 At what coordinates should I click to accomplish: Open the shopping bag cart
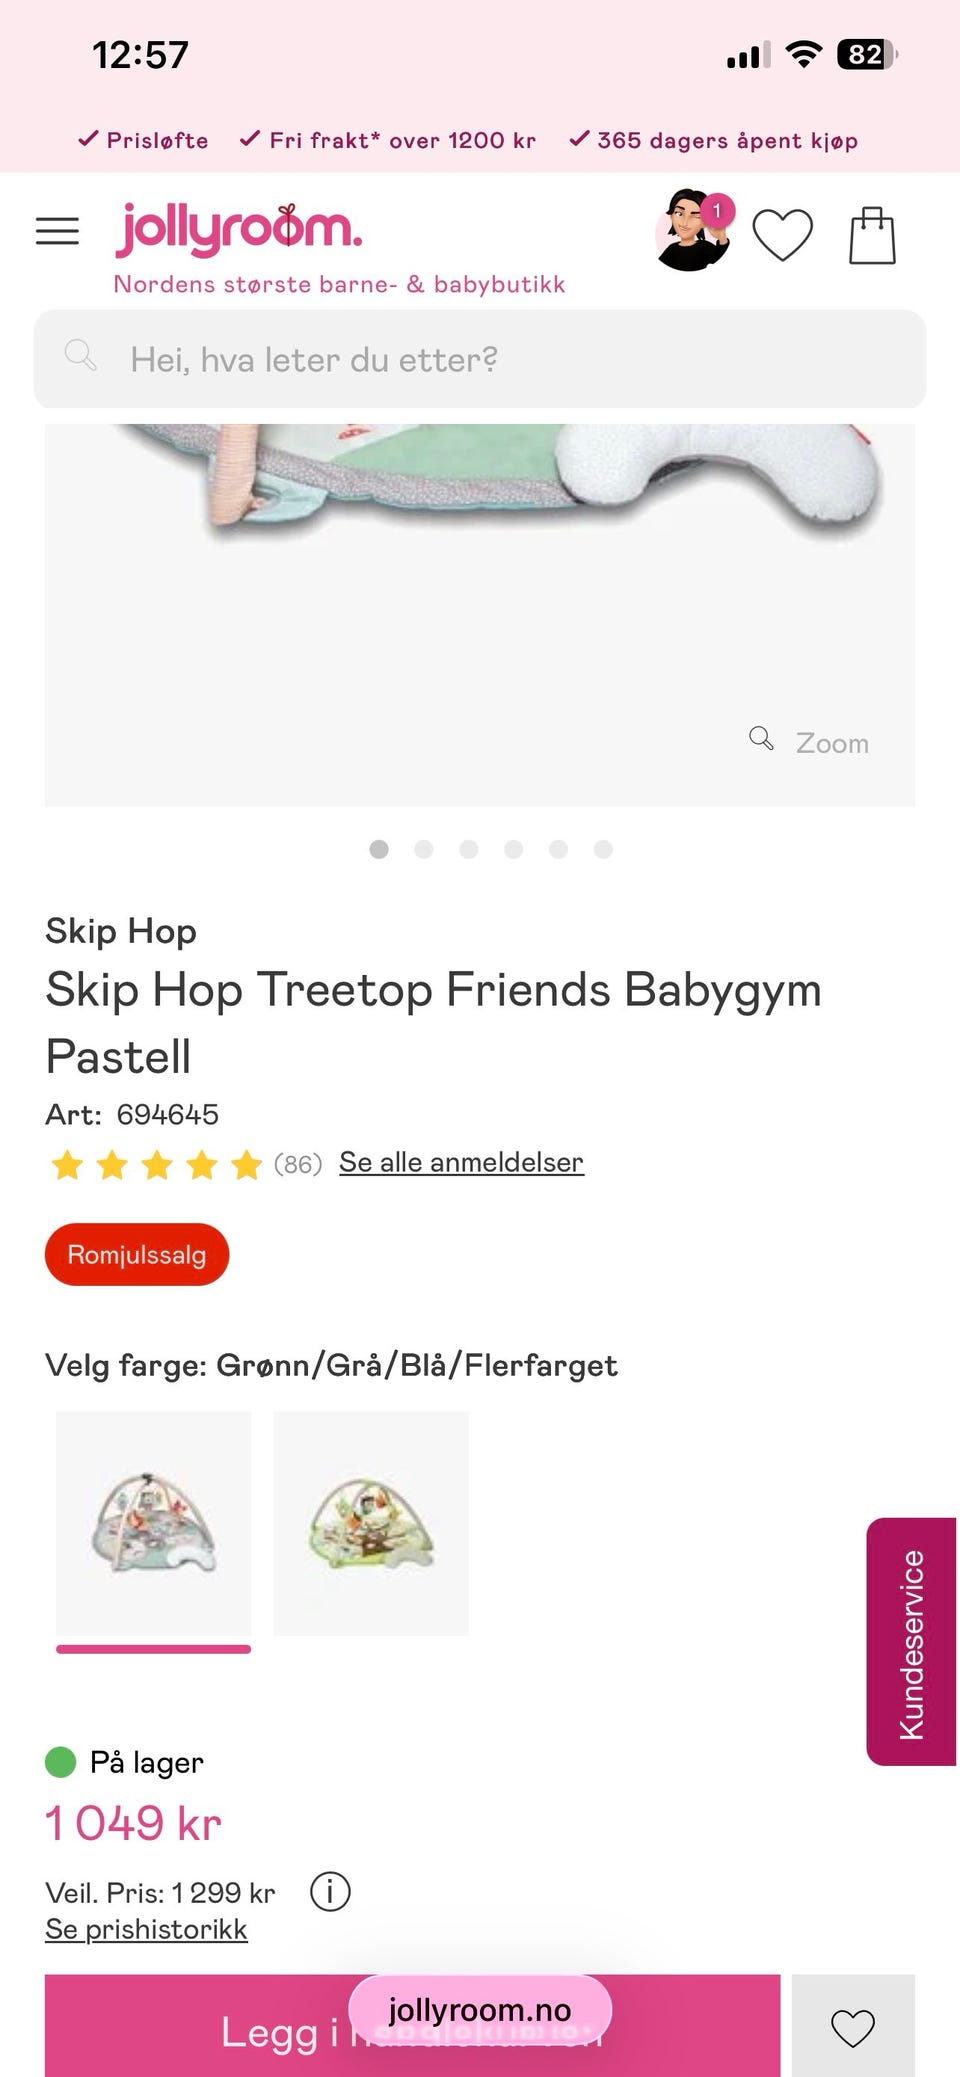[872, 235]
